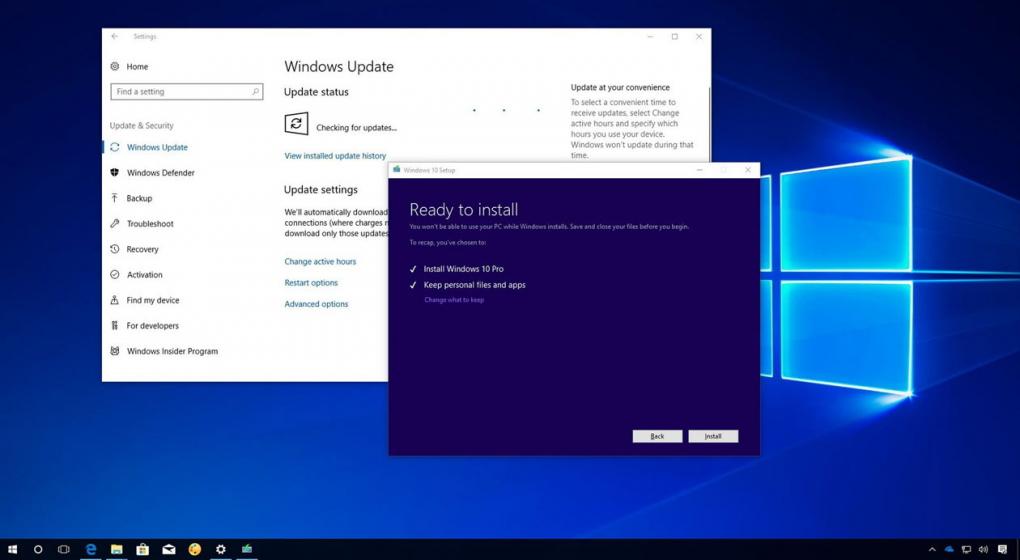The image size is (1020, 560).
Task: Open Microsoft Edge from the taskbar
Action: pyautogui.click(x=91, y=549)
